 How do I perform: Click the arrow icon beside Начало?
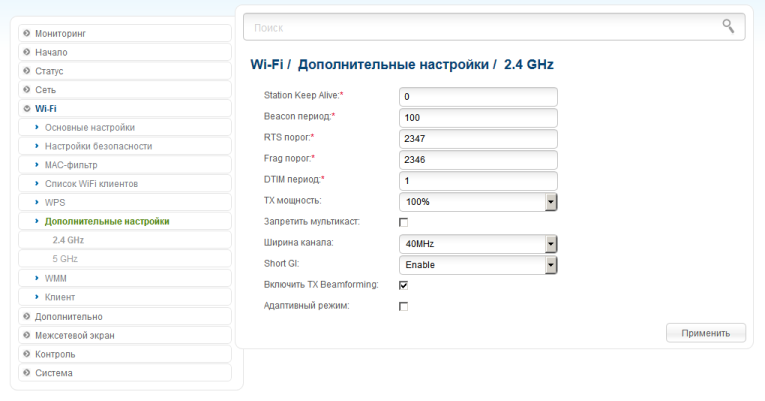point(27,52)
